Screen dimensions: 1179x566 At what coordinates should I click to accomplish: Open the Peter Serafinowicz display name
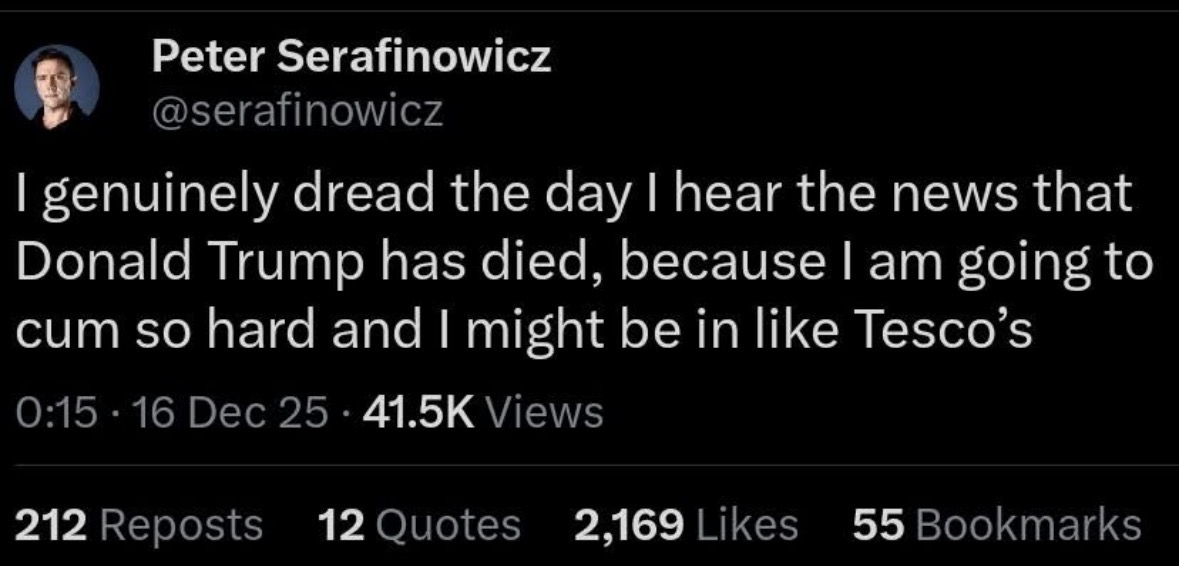tap(351, 58)
